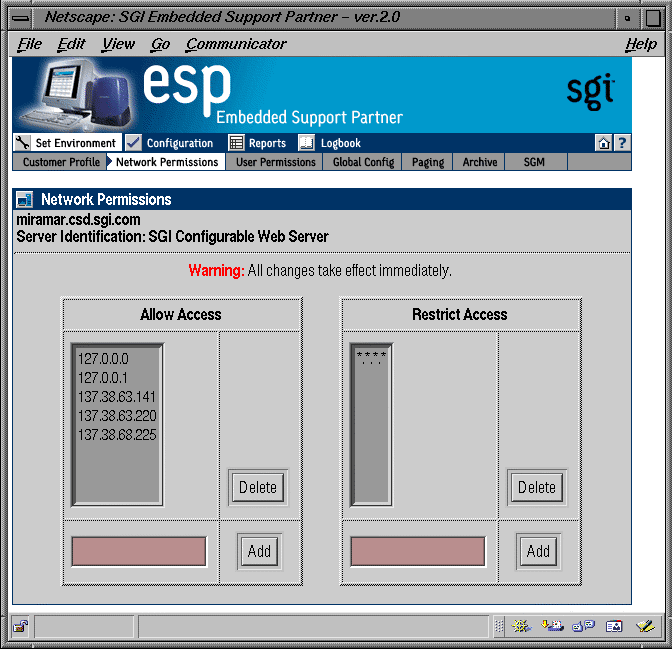Screen dimensions: 672x649
Task: Open the File menu
Action: pos(30,44)
